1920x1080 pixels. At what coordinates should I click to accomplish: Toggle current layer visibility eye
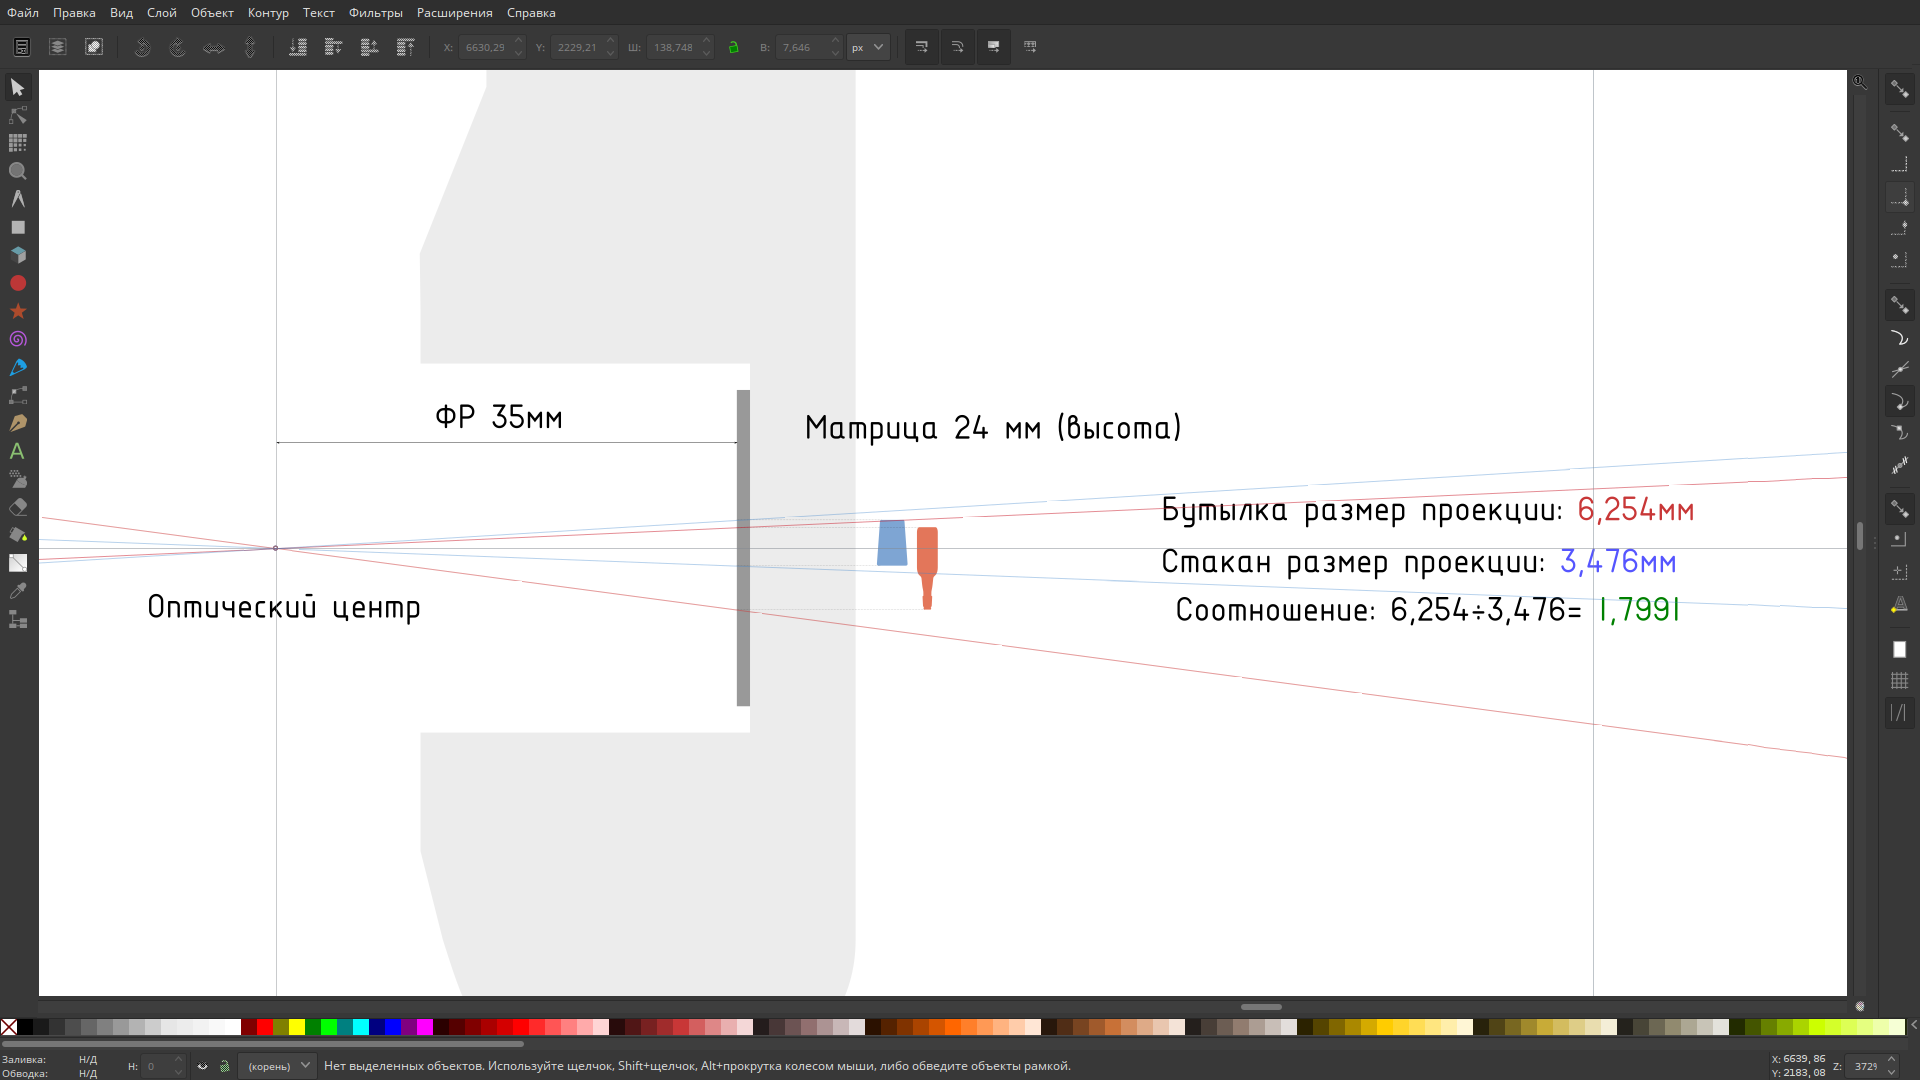pyautogui.click(x=202, y=1066)
